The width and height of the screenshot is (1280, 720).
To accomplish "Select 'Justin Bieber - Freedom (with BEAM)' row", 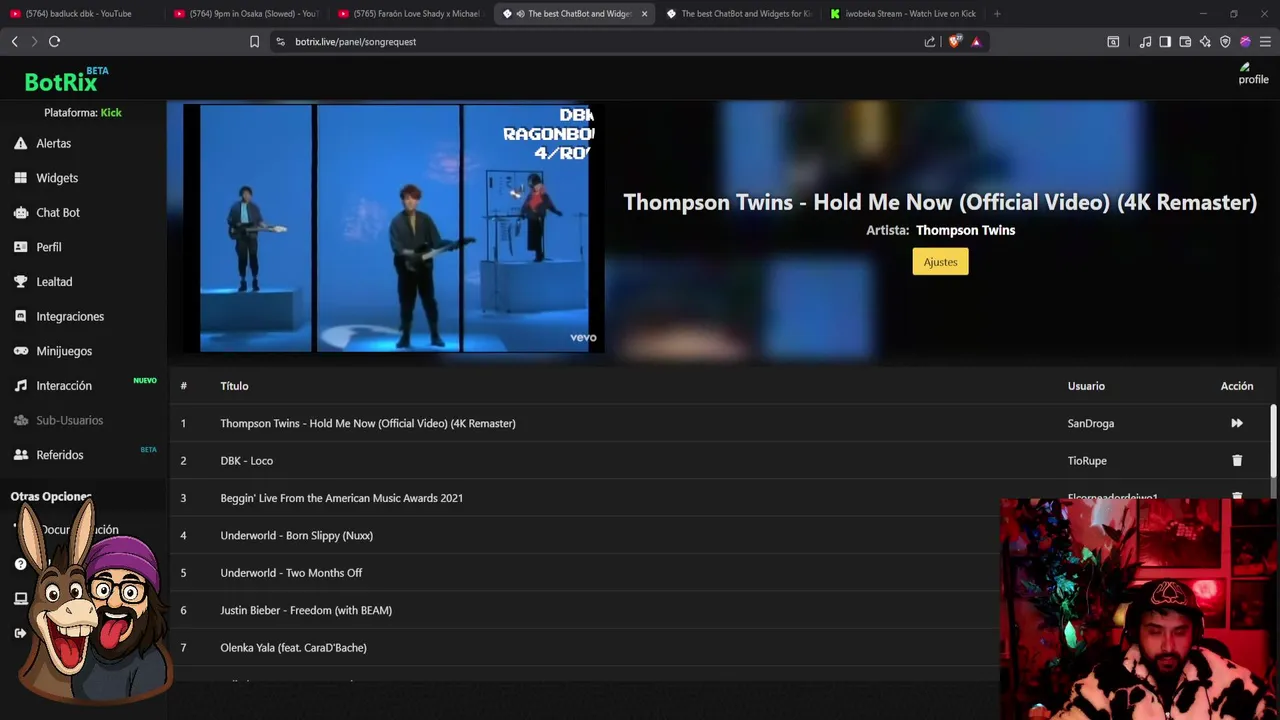I will point(306,610).
